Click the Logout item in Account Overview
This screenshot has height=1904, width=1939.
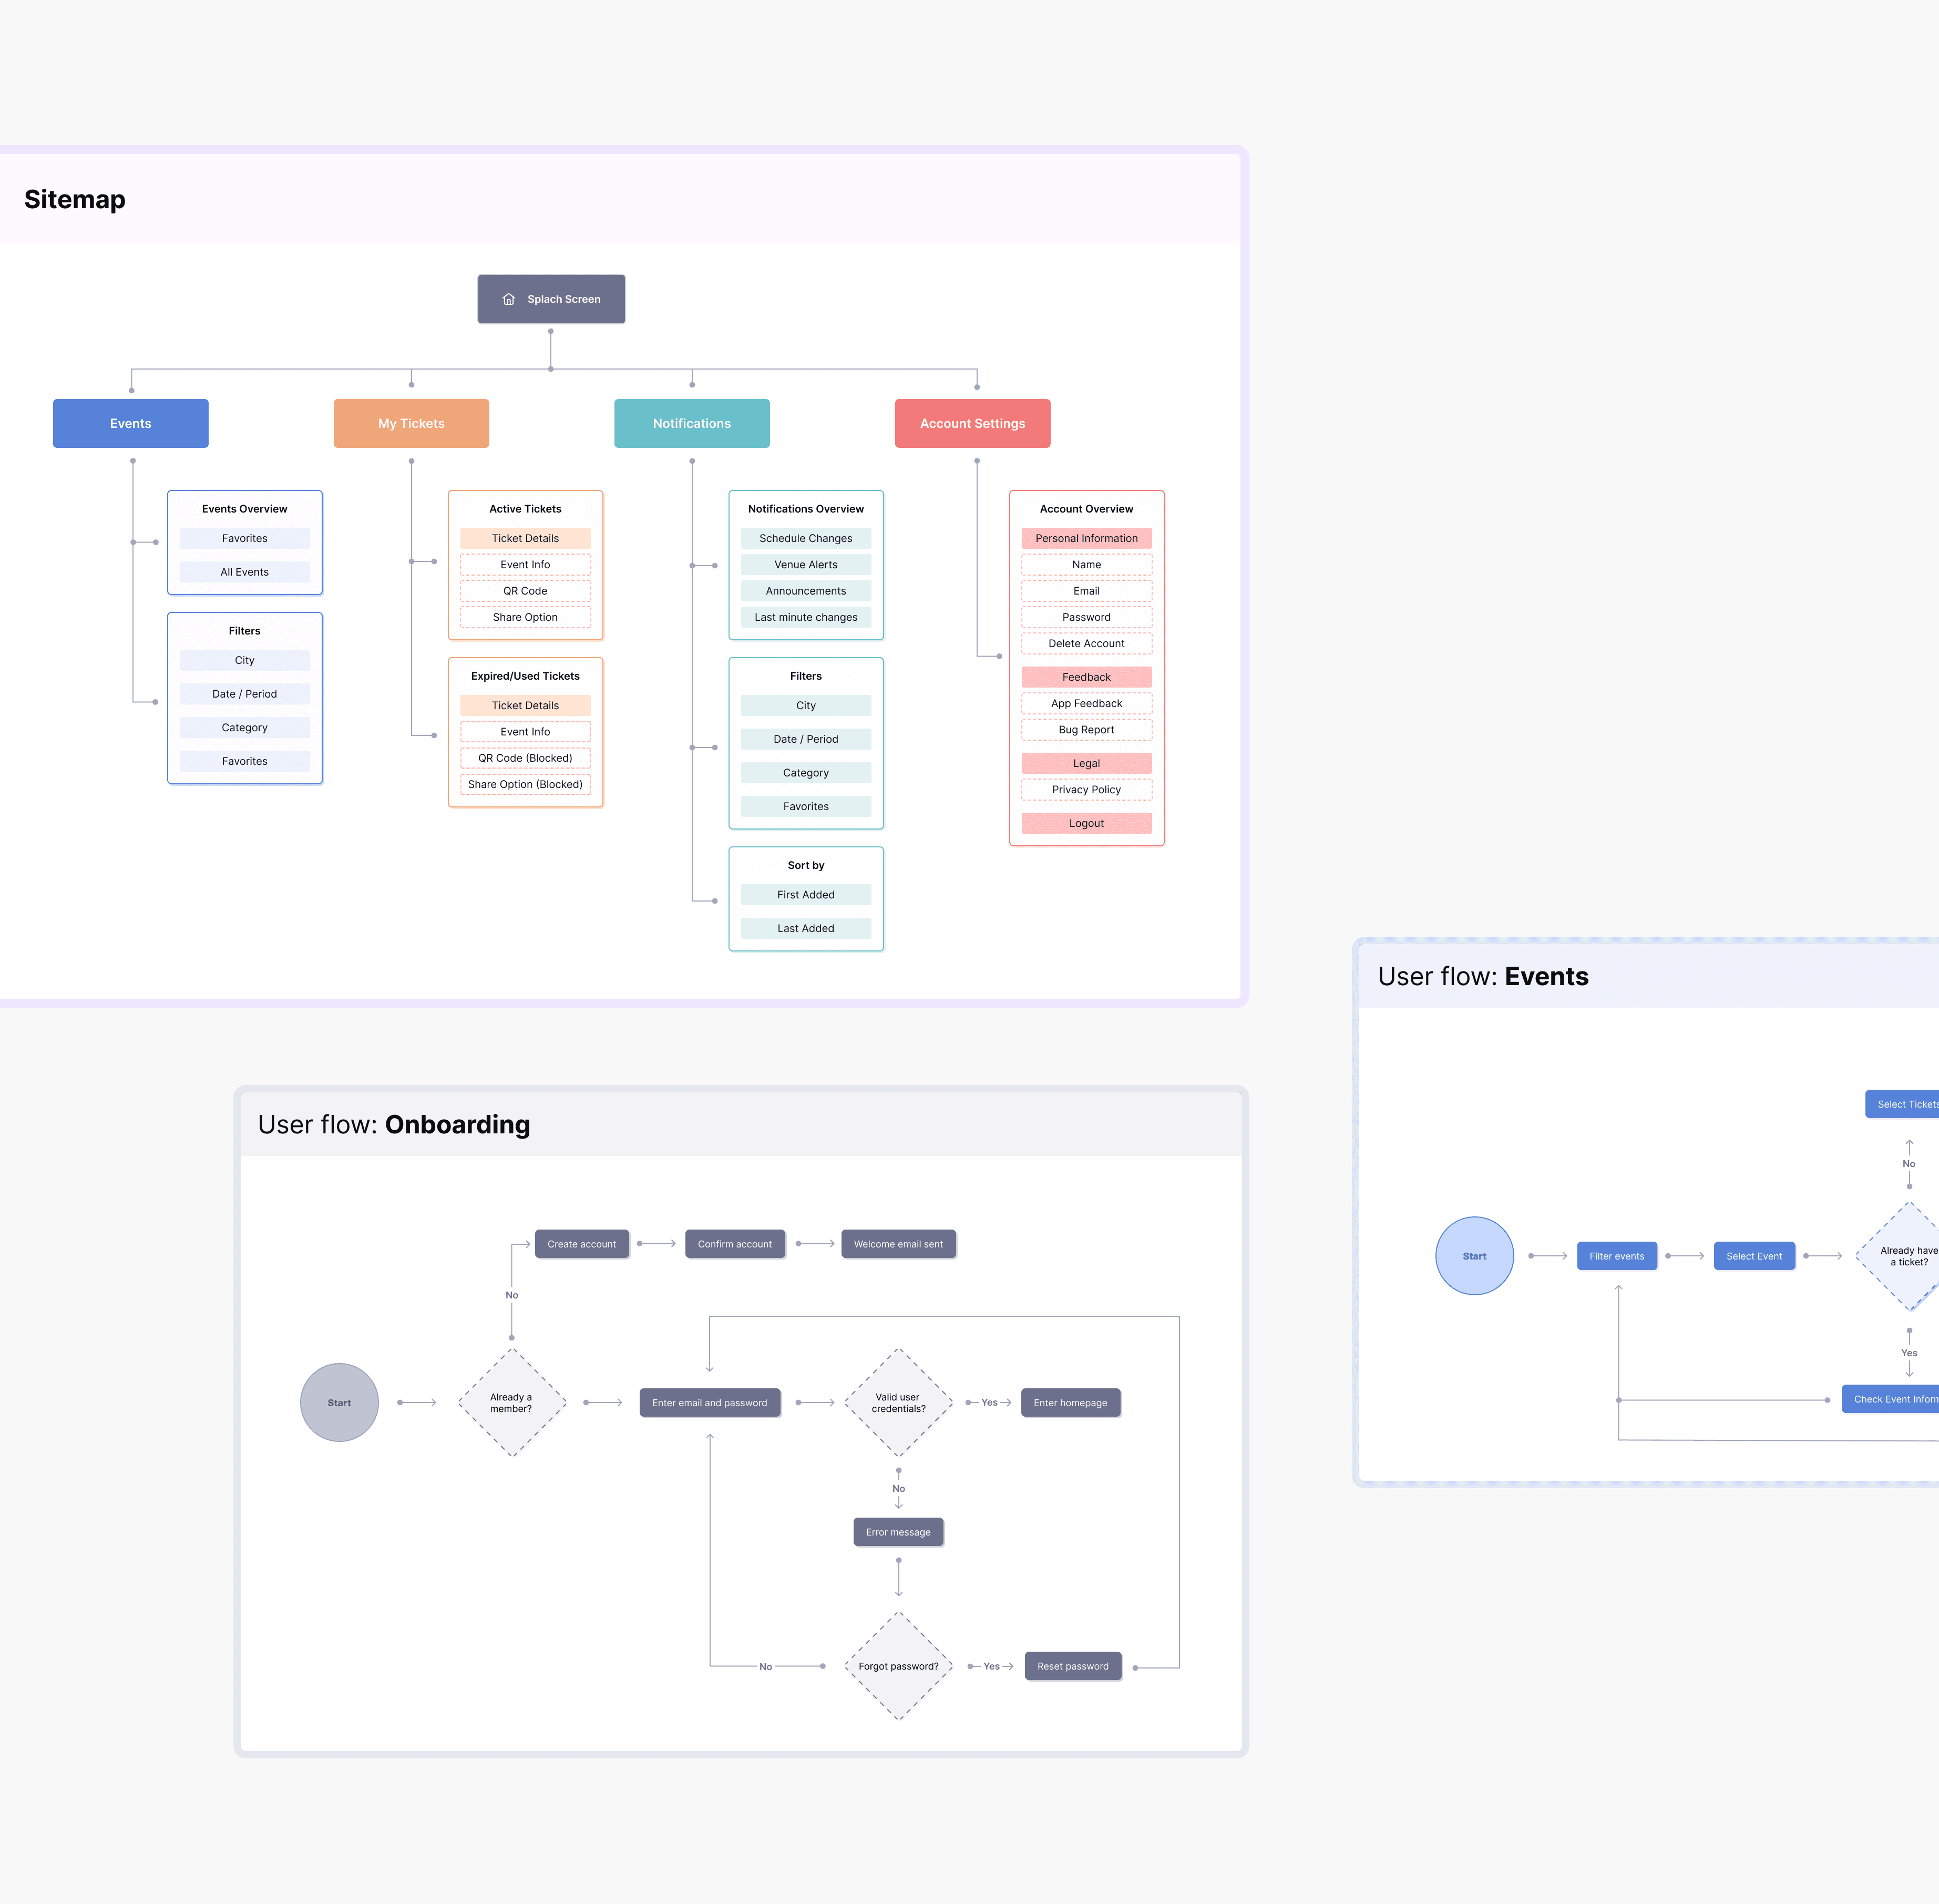tap(1086, 823)
